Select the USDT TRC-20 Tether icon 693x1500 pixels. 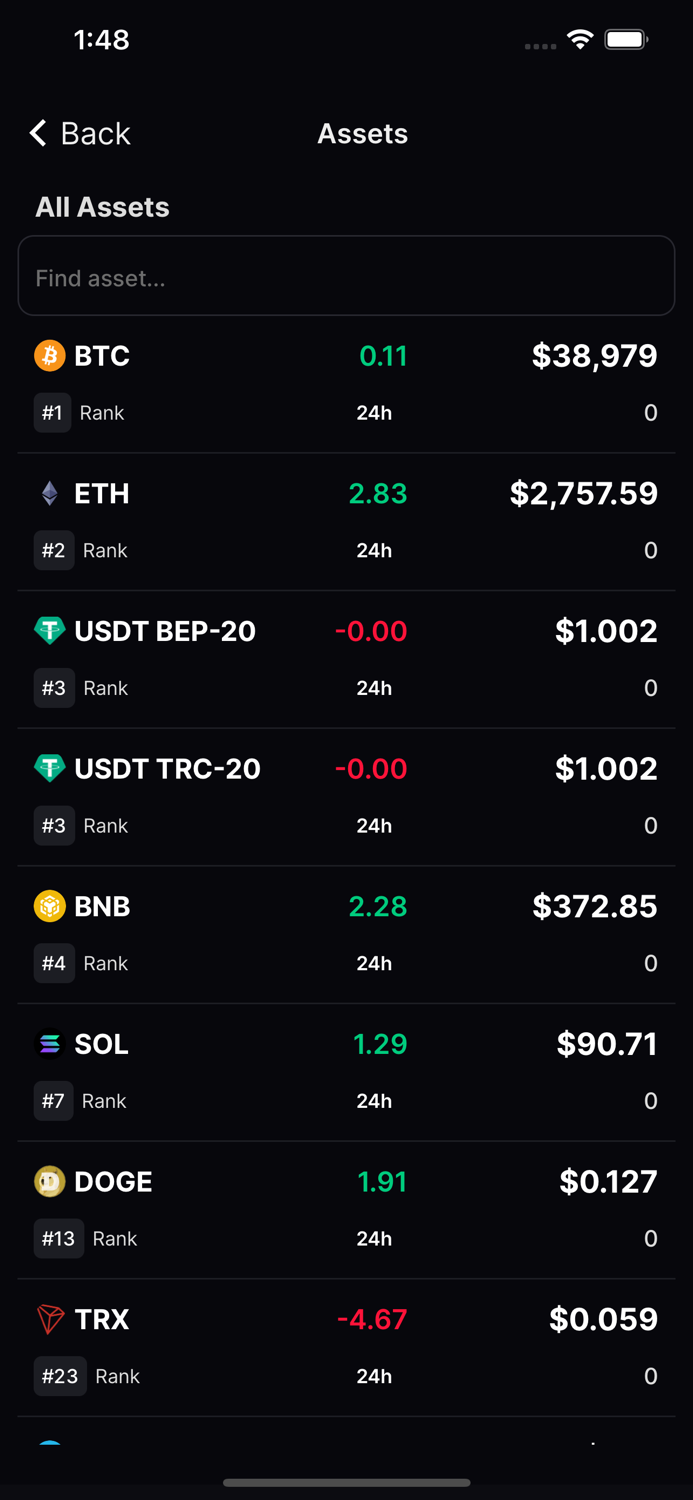click(x=50, y=769)
